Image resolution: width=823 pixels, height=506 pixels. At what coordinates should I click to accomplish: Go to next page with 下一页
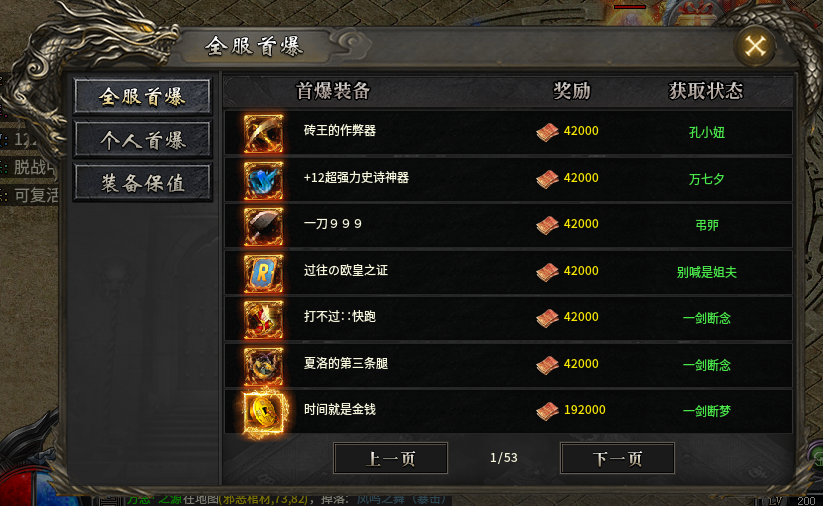[x=617, y=459]
